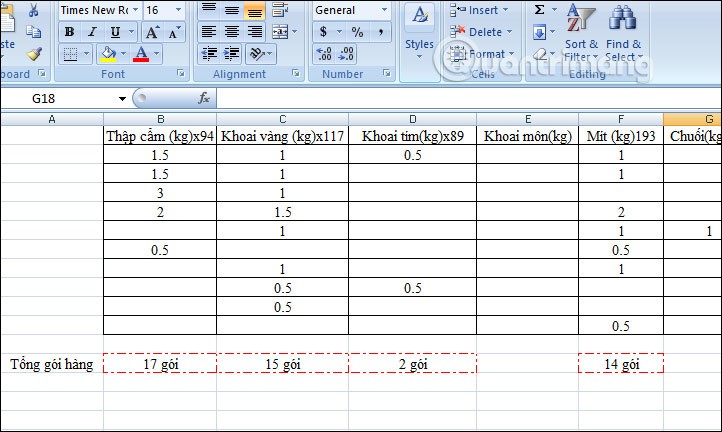
Task: Toggle underline formatting
Action: pyautogui.click(x=115, y=32)
